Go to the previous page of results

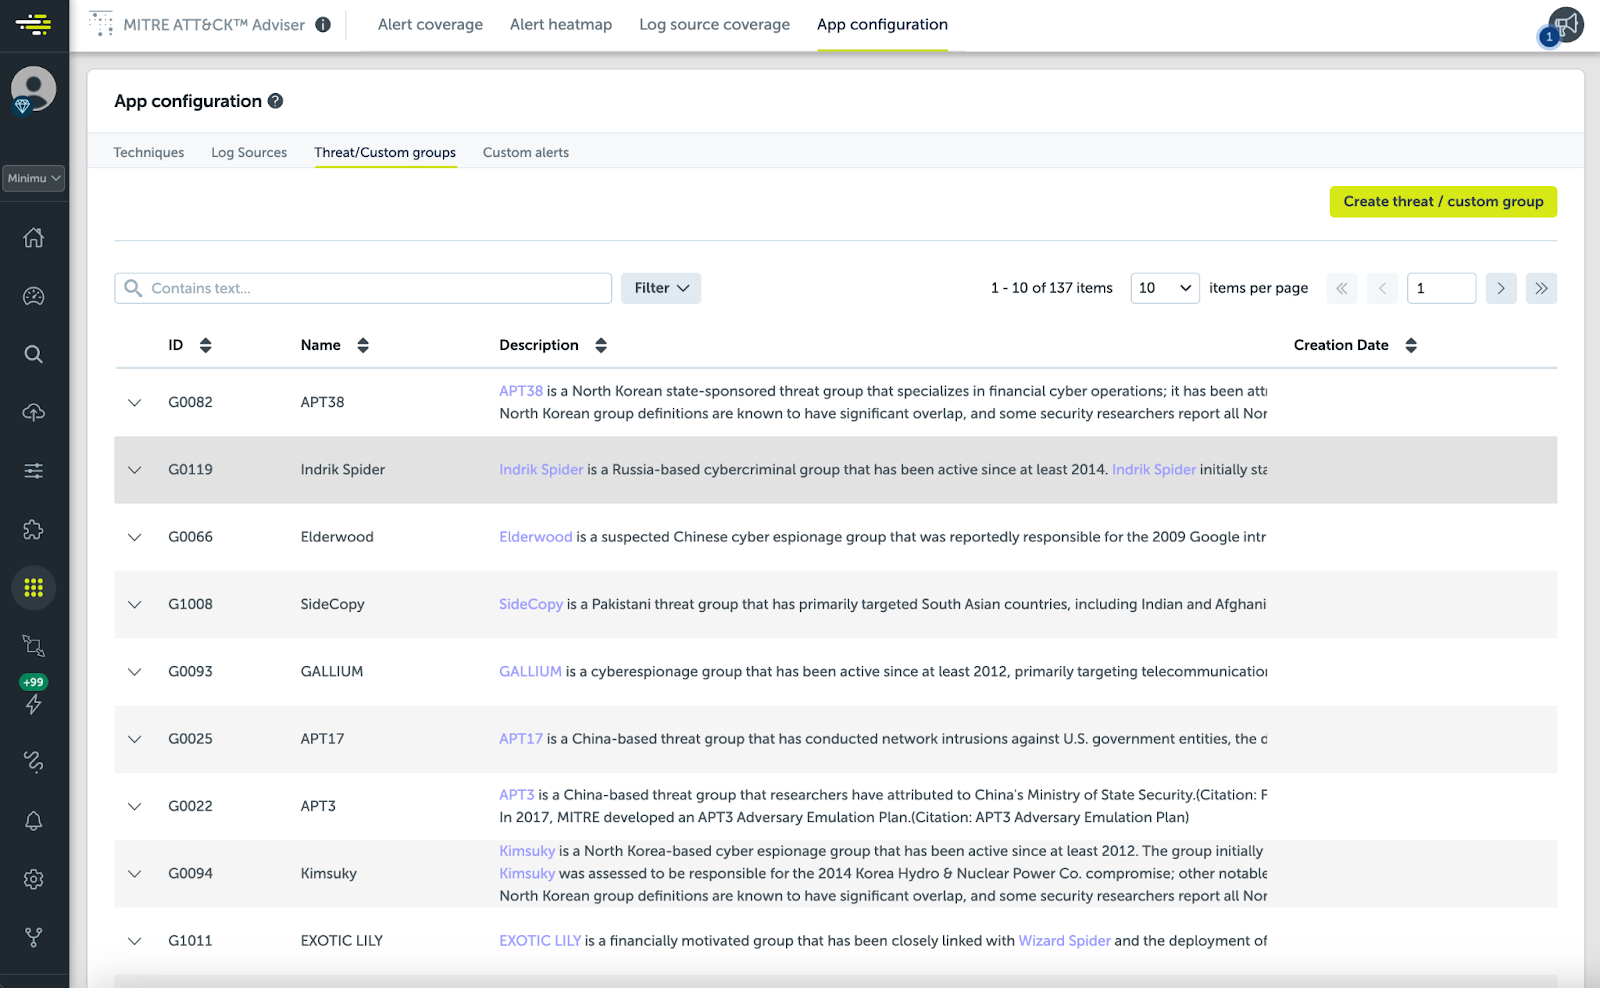point(1382,288)
